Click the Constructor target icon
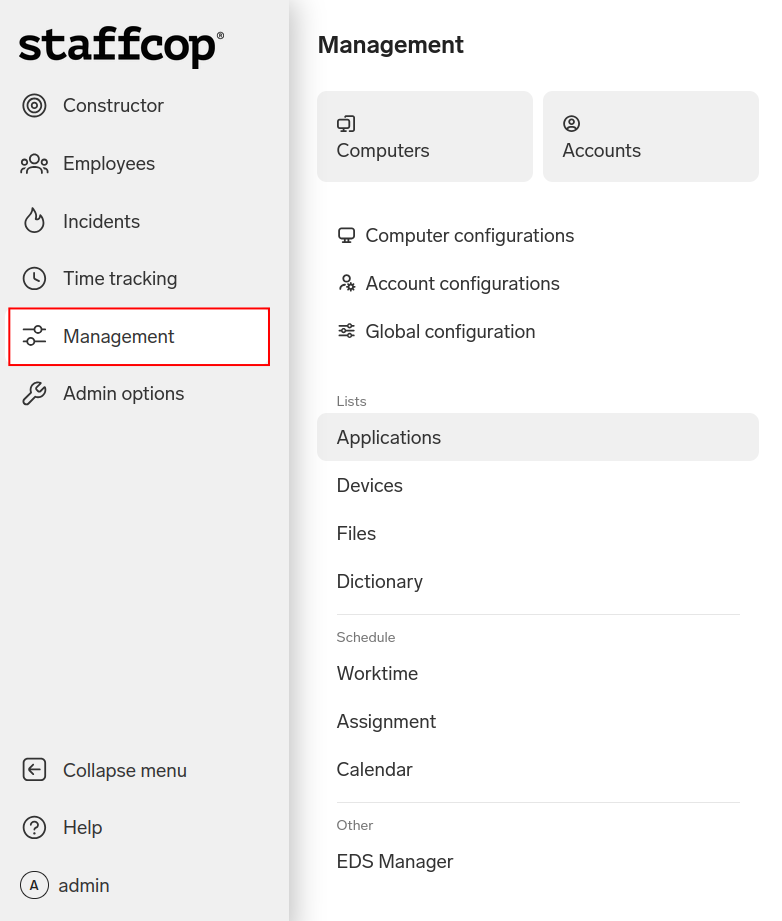 coord(34,106)
